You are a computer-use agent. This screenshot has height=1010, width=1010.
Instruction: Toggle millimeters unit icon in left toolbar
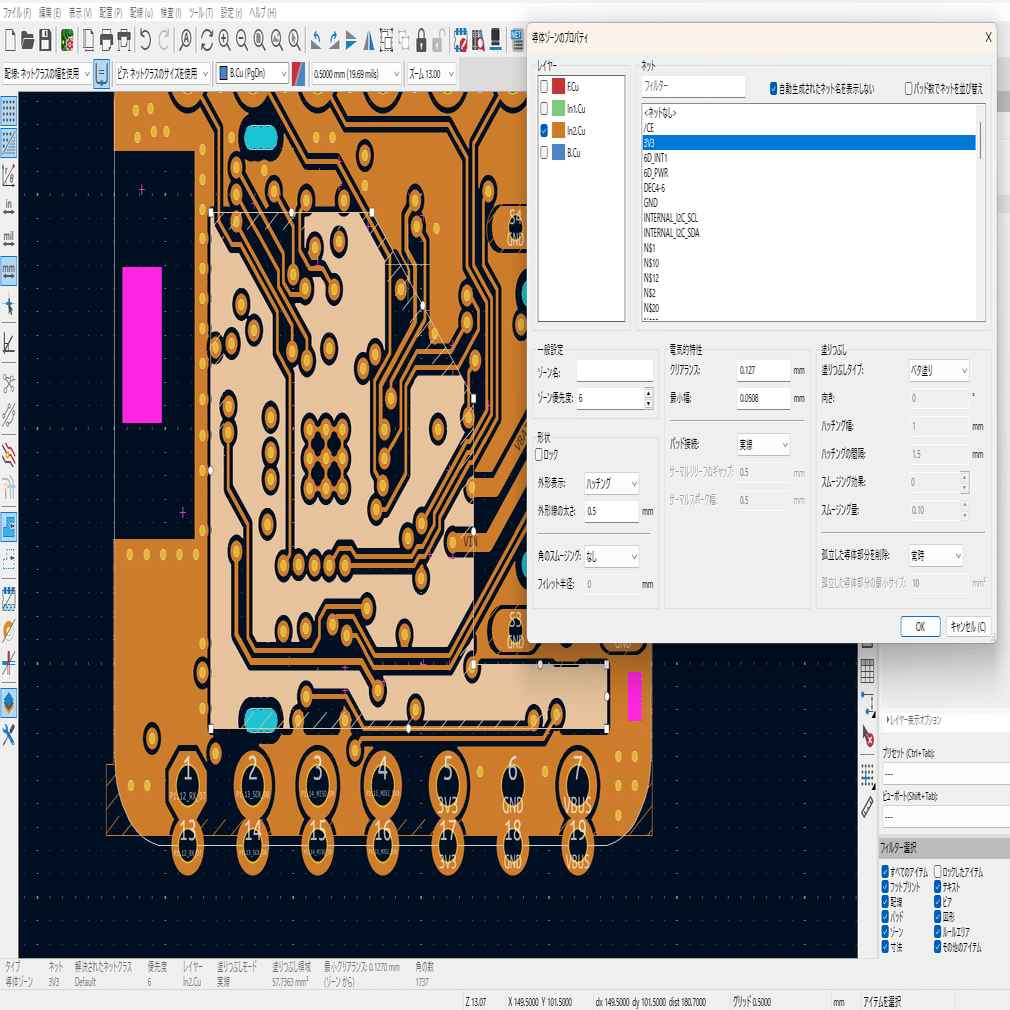(x=9, y=270)
